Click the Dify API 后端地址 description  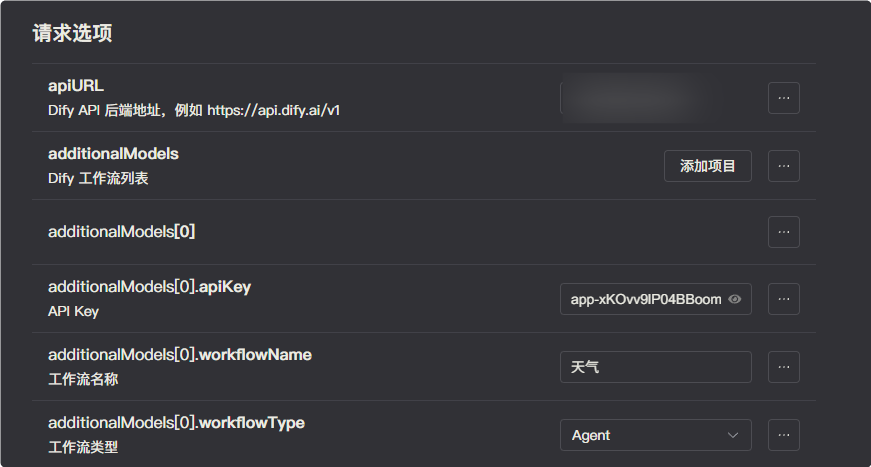point(194,111)
